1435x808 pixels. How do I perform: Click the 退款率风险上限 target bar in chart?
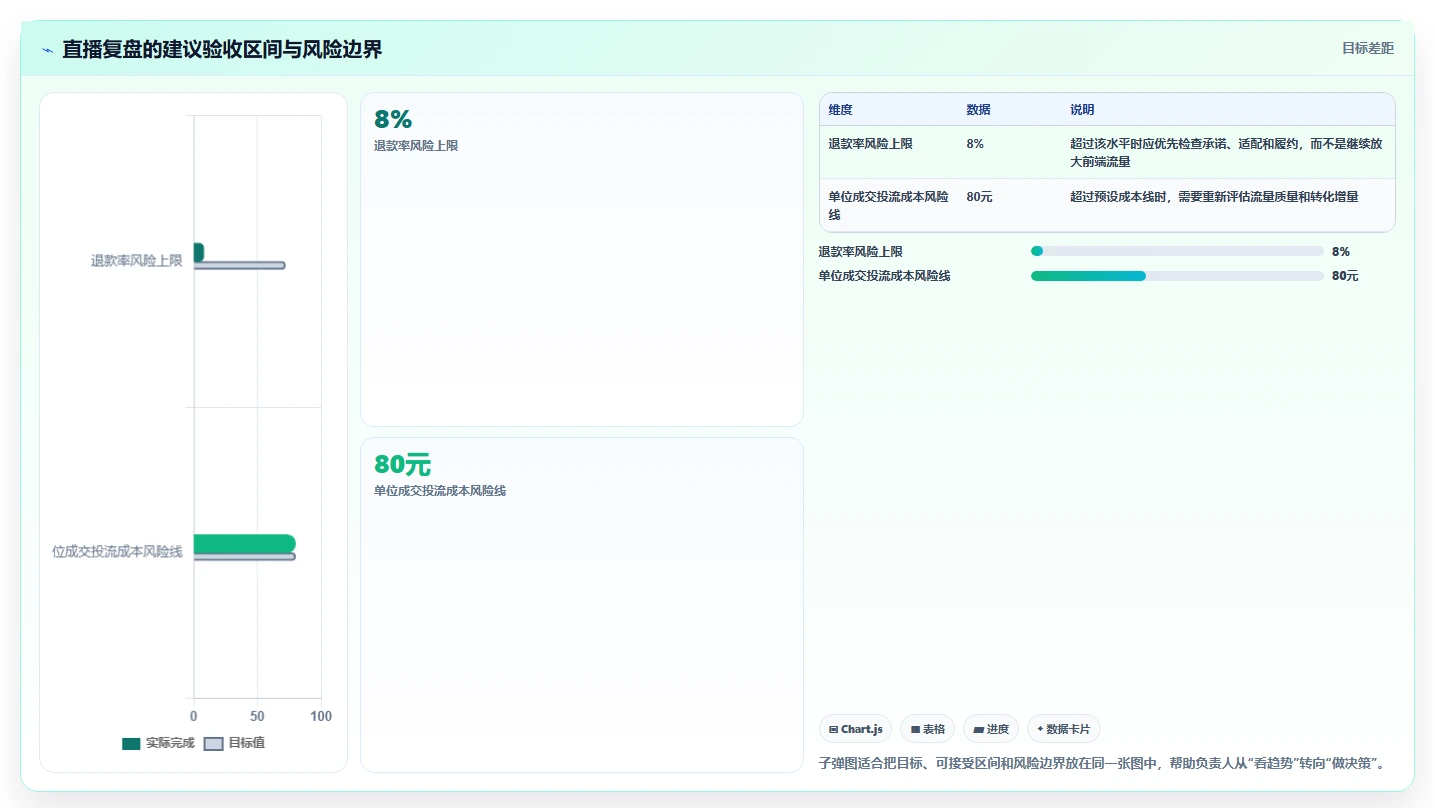click(239, 265)
